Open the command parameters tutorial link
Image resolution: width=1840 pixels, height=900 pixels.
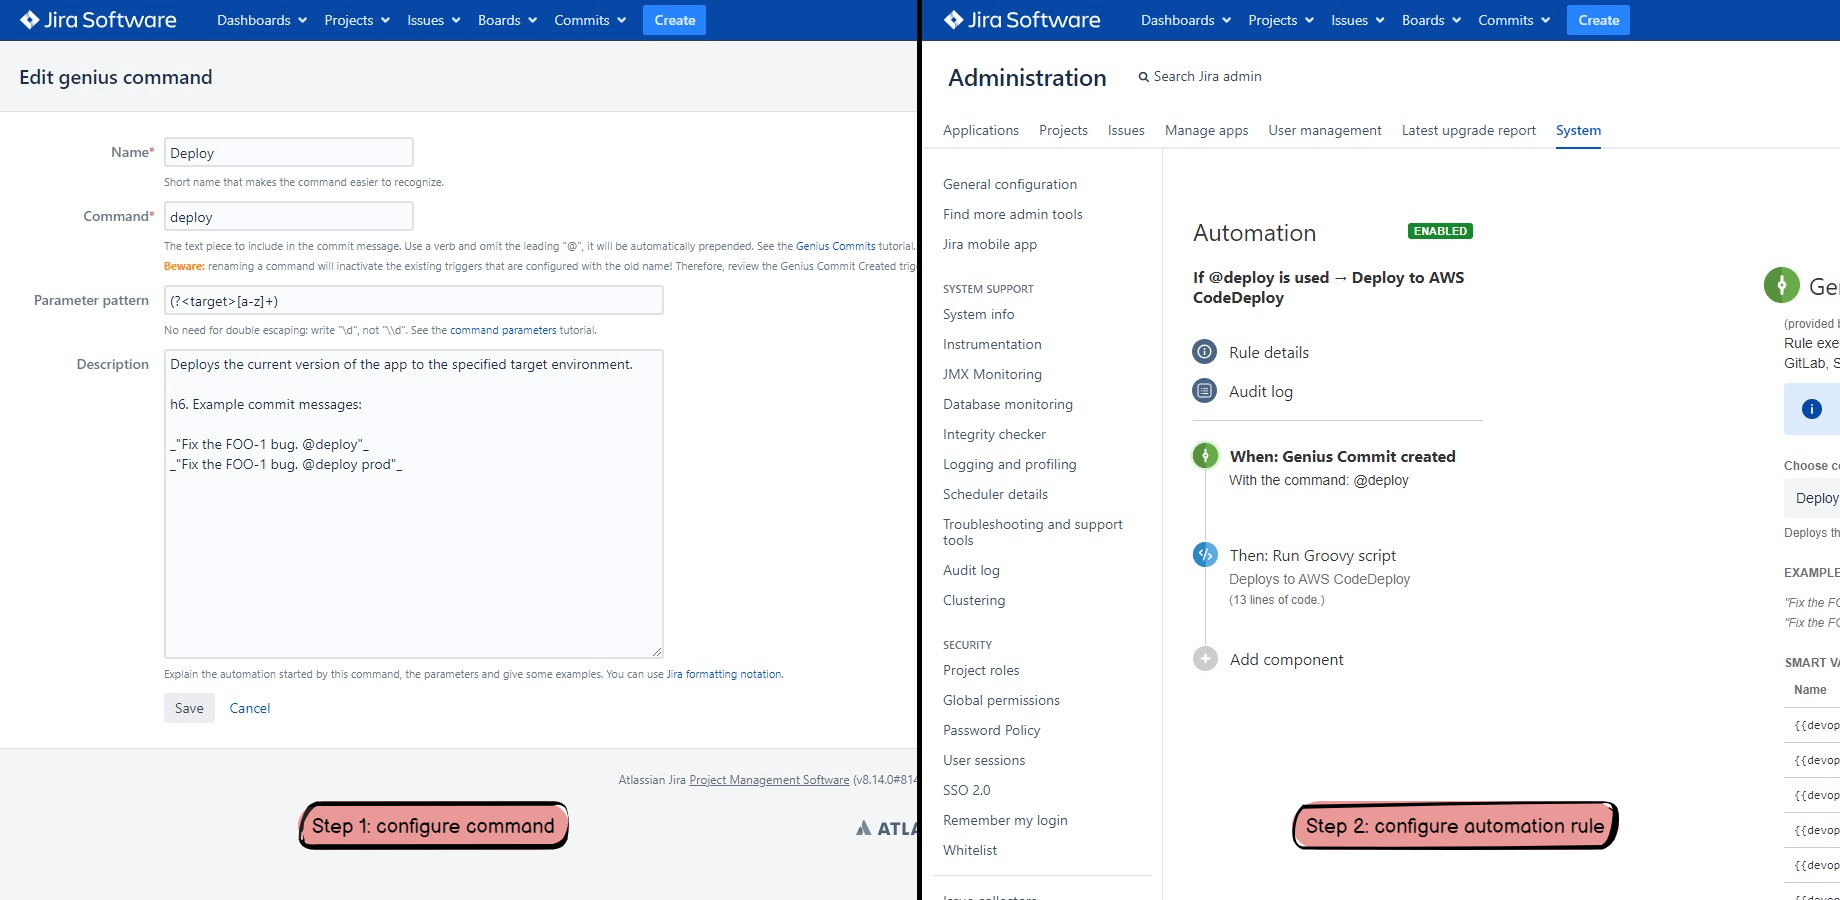(503, 330)
